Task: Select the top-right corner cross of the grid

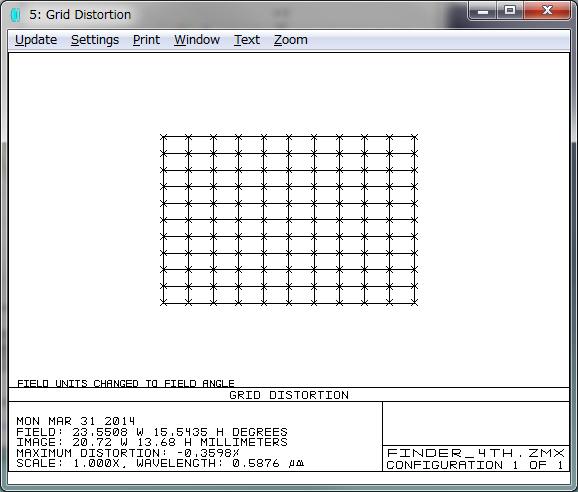Action: point(415,137)
